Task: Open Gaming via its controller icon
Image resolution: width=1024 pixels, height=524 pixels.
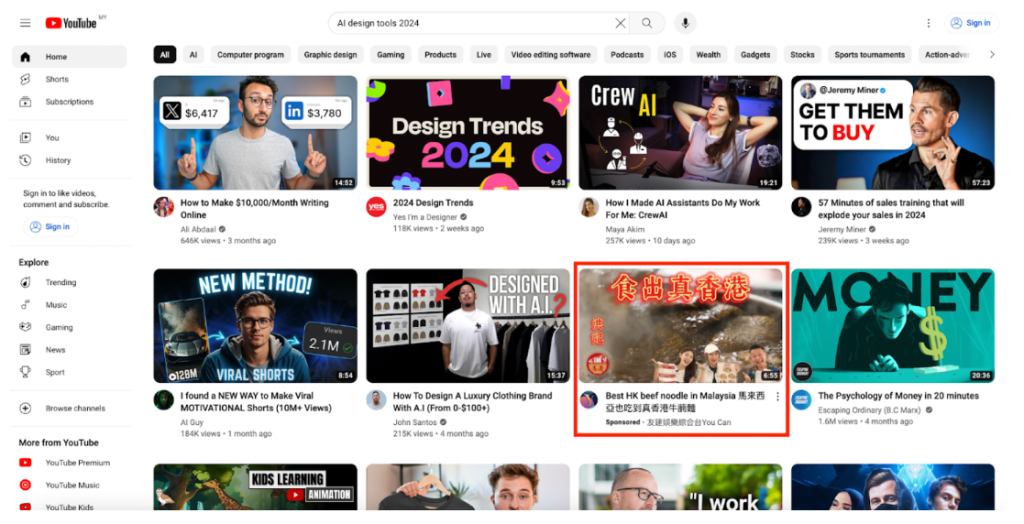Action: point(25,327)
